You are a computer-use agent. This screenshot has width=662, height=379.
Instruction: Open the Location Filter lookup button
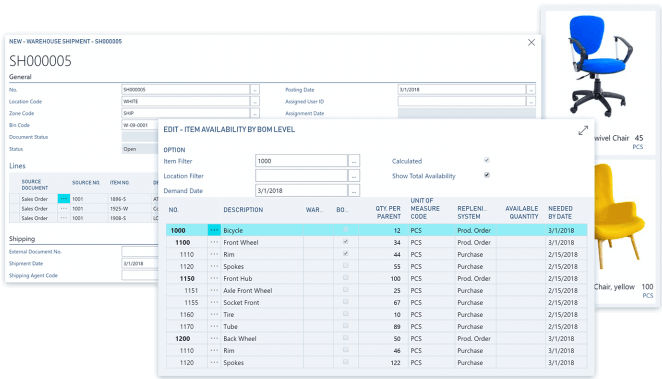(x=354, y=176)
